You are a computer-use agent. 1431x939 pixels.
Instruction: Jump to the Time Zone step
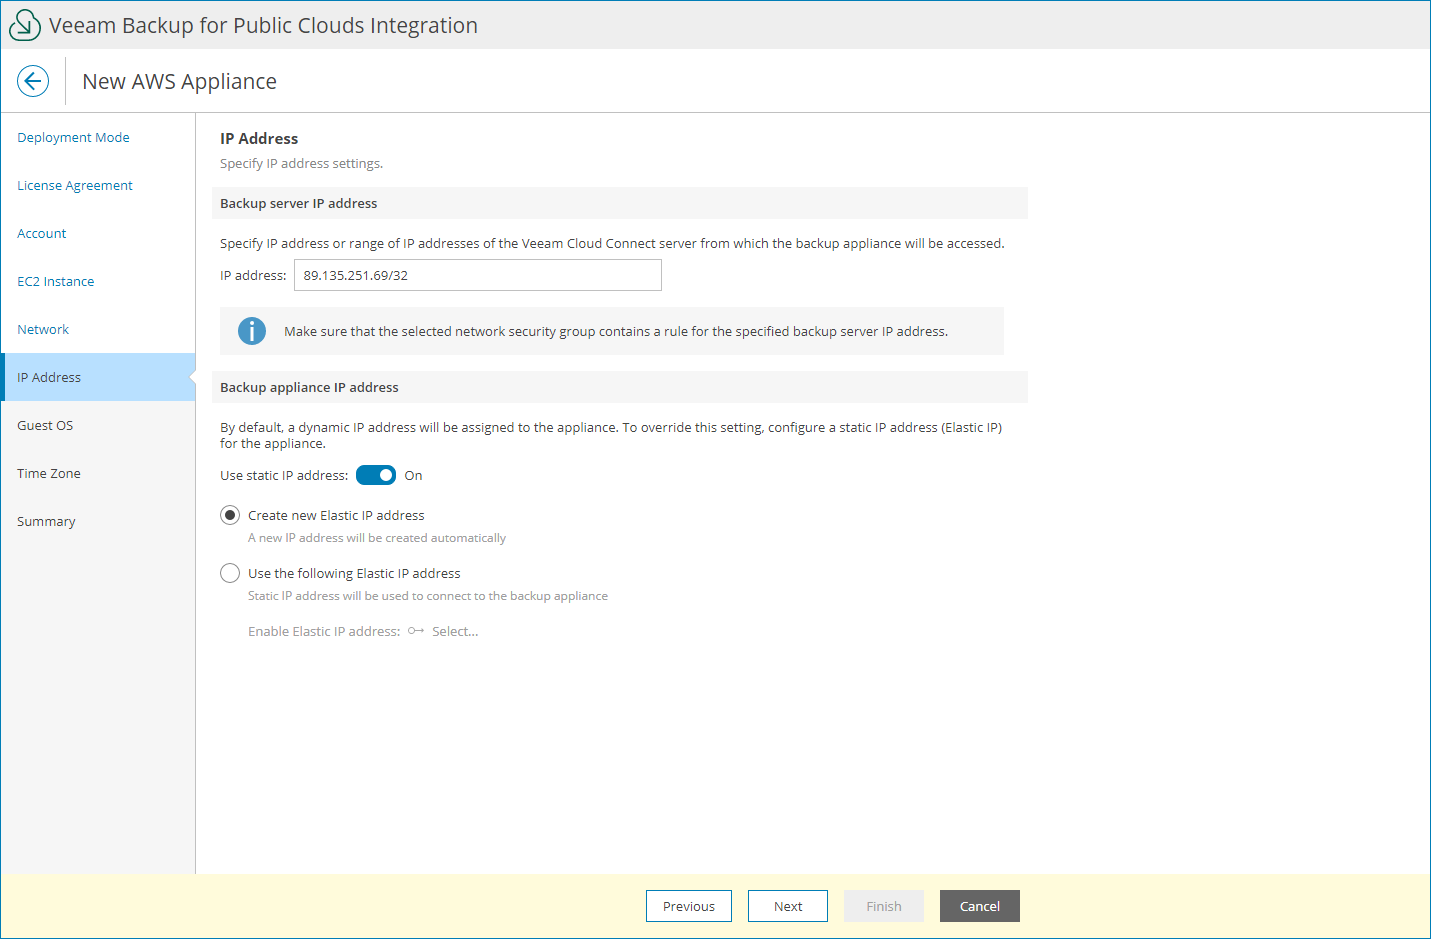click(48, 473)
